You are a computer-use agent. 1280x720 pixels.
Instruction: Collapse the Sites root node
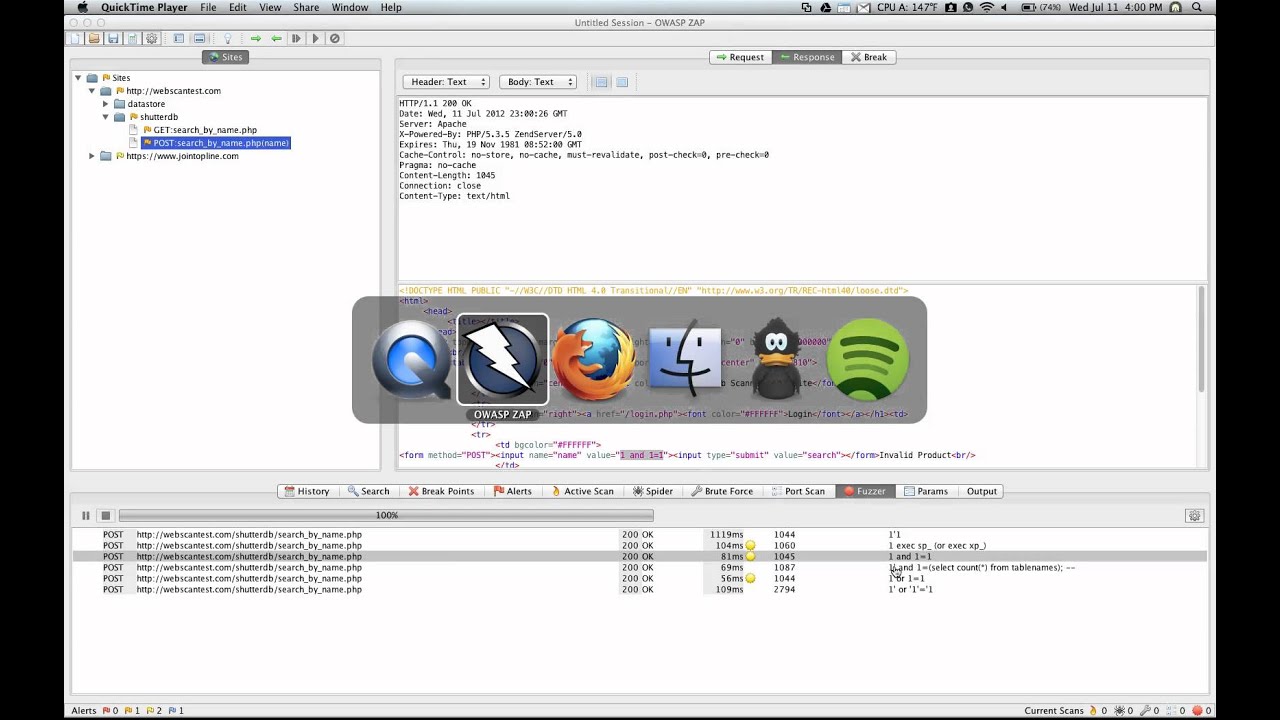coord(78,77)
